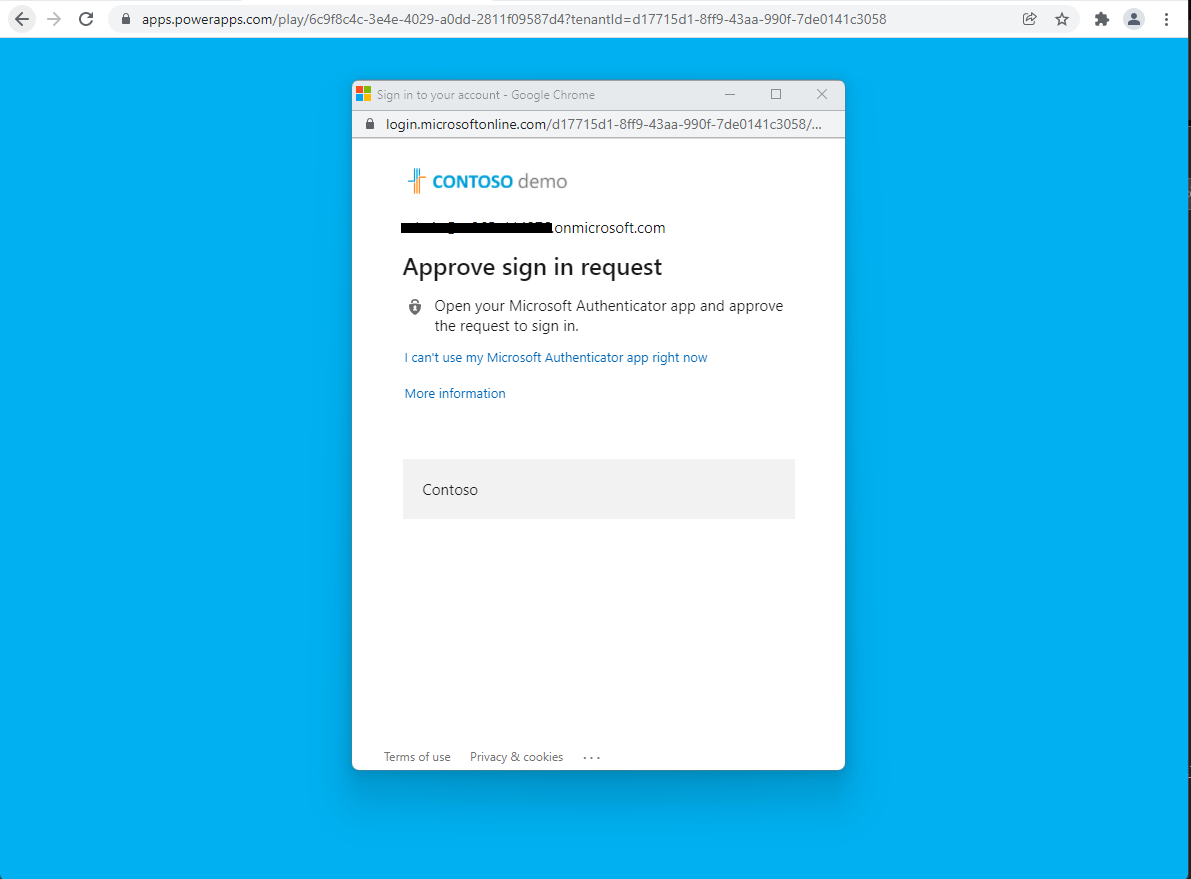The image size is (1191, 879).
Task: Expand the ellipsis menu in the sign-in footer
Action: click(591, 757)
